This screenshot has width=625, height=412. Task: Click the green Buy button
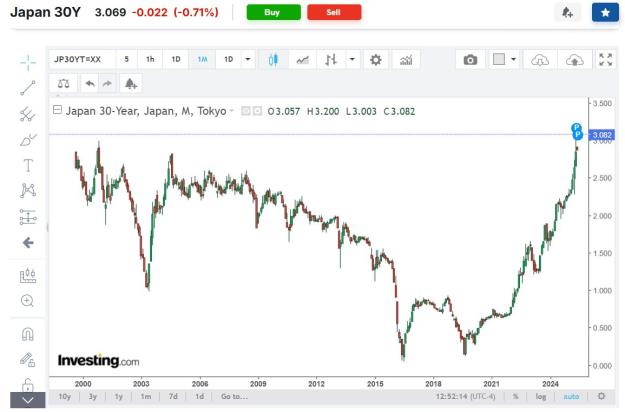pos(273,12)
